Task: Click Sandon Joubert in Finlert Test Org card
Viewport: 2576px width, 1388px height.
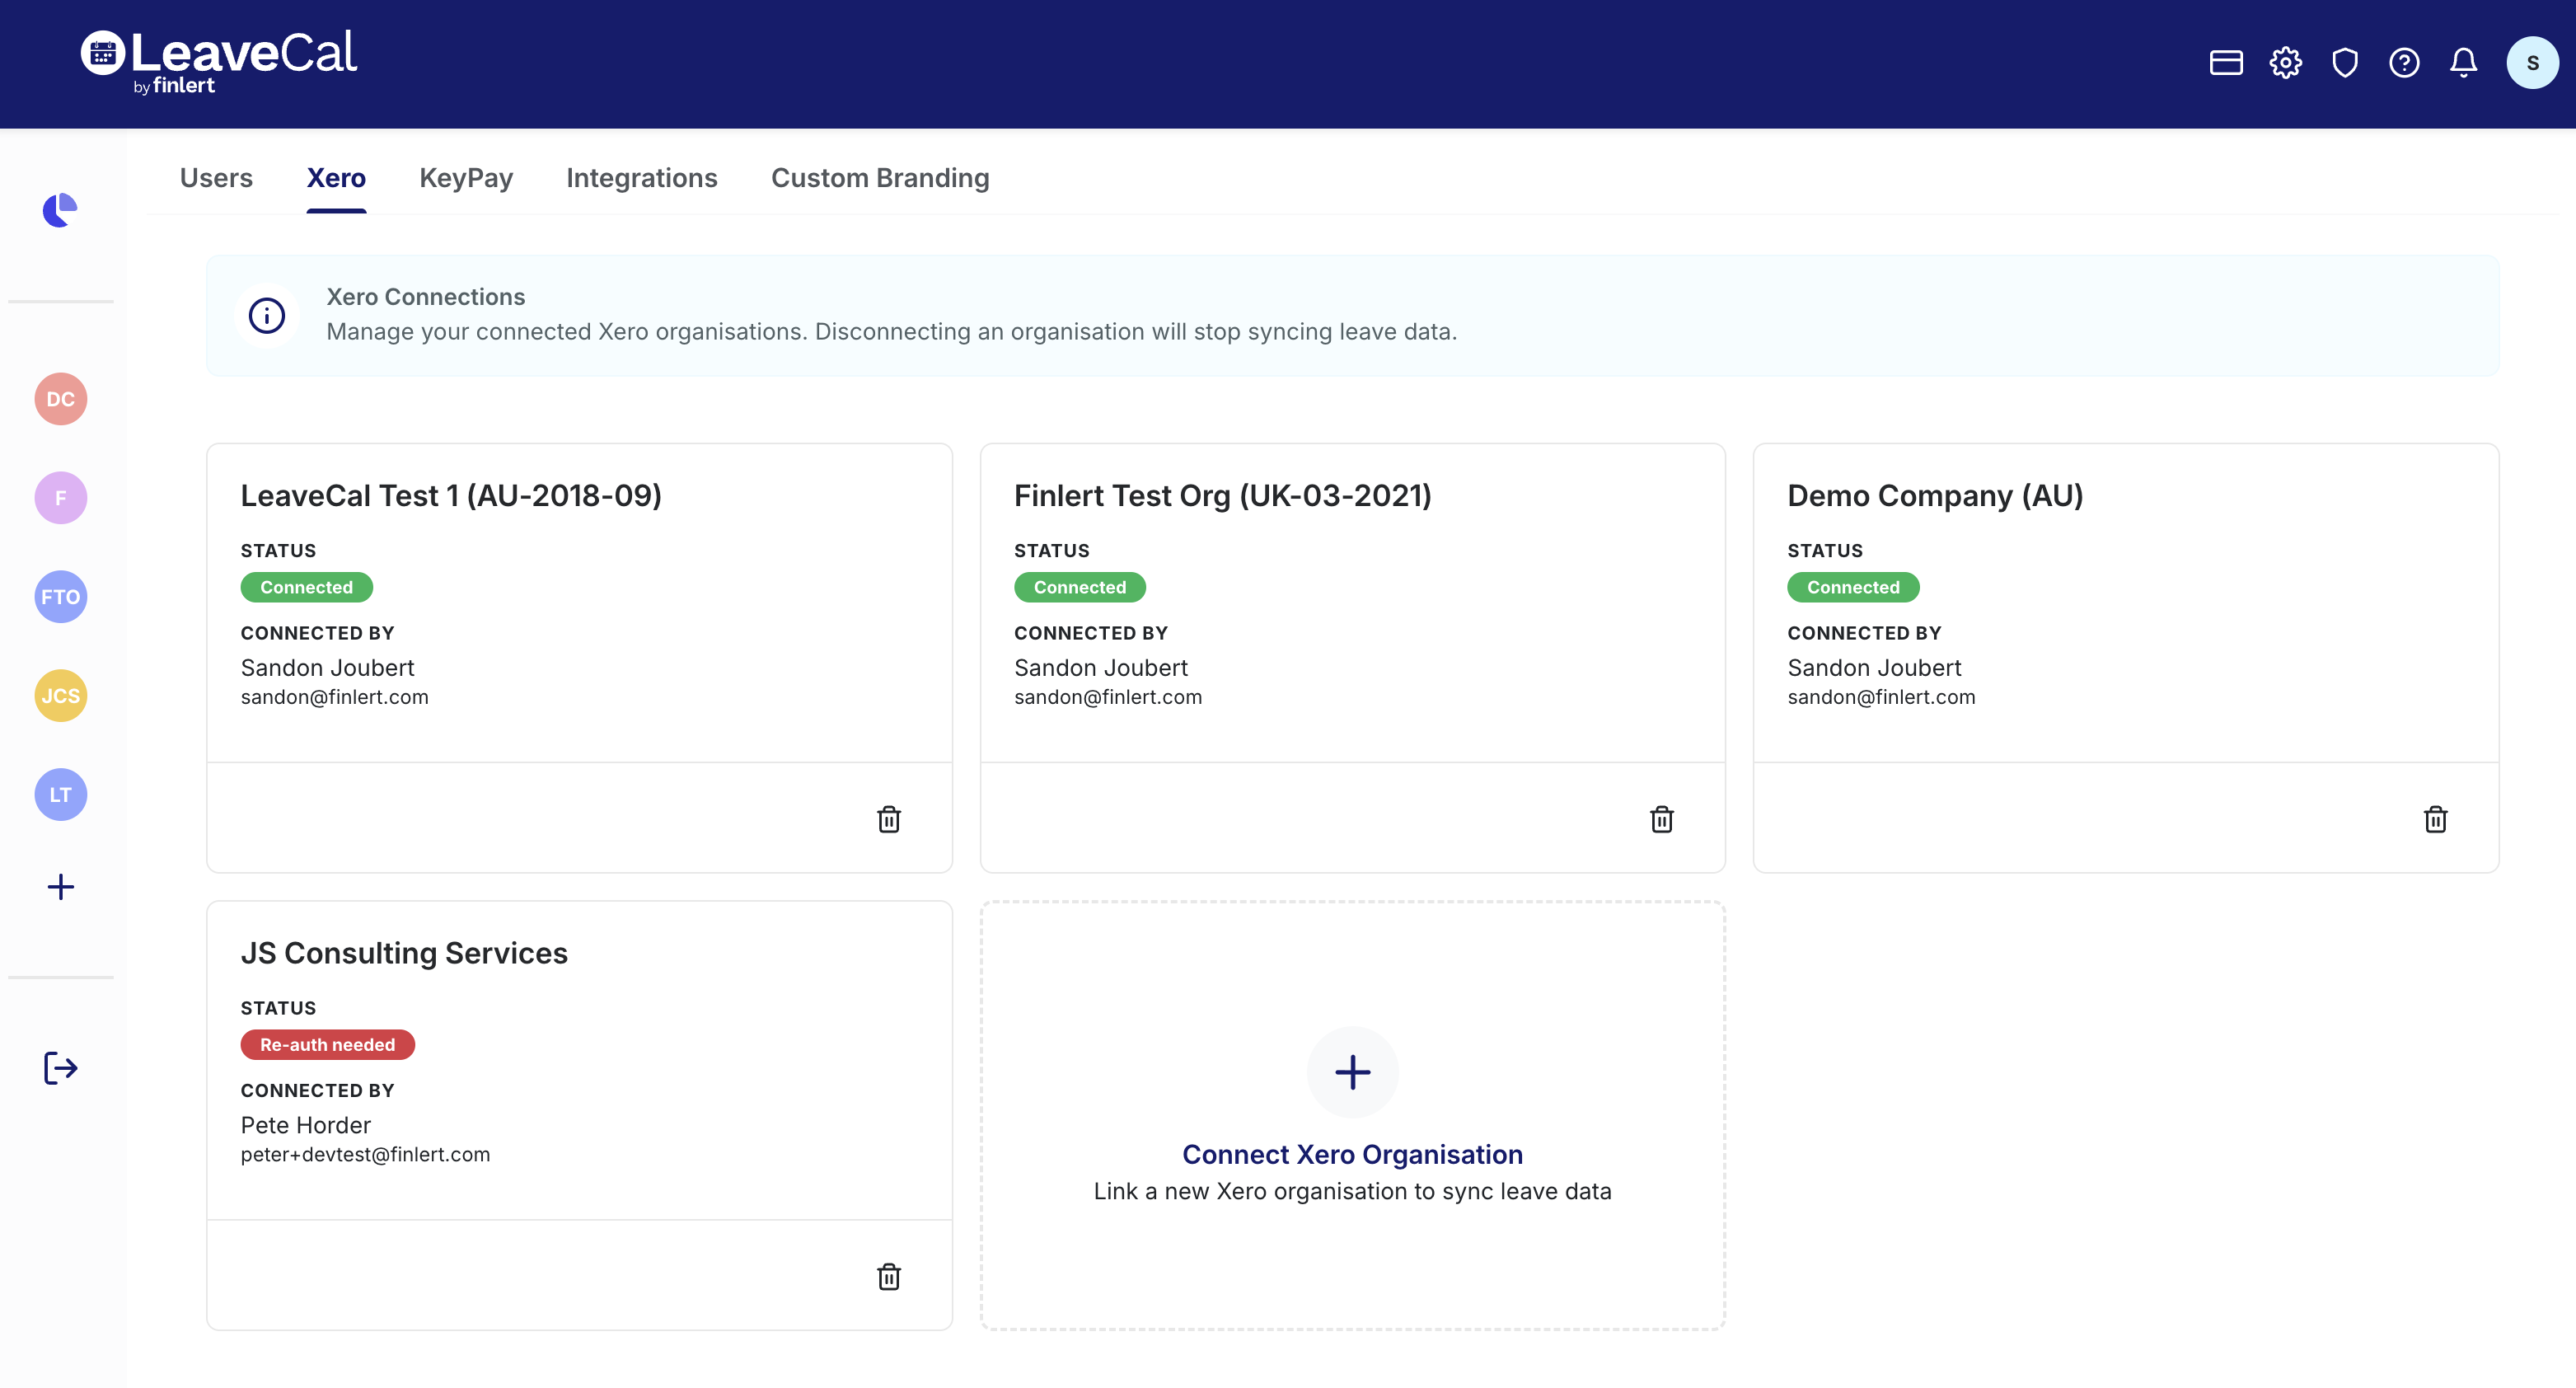Action: tap(1101, 668)
